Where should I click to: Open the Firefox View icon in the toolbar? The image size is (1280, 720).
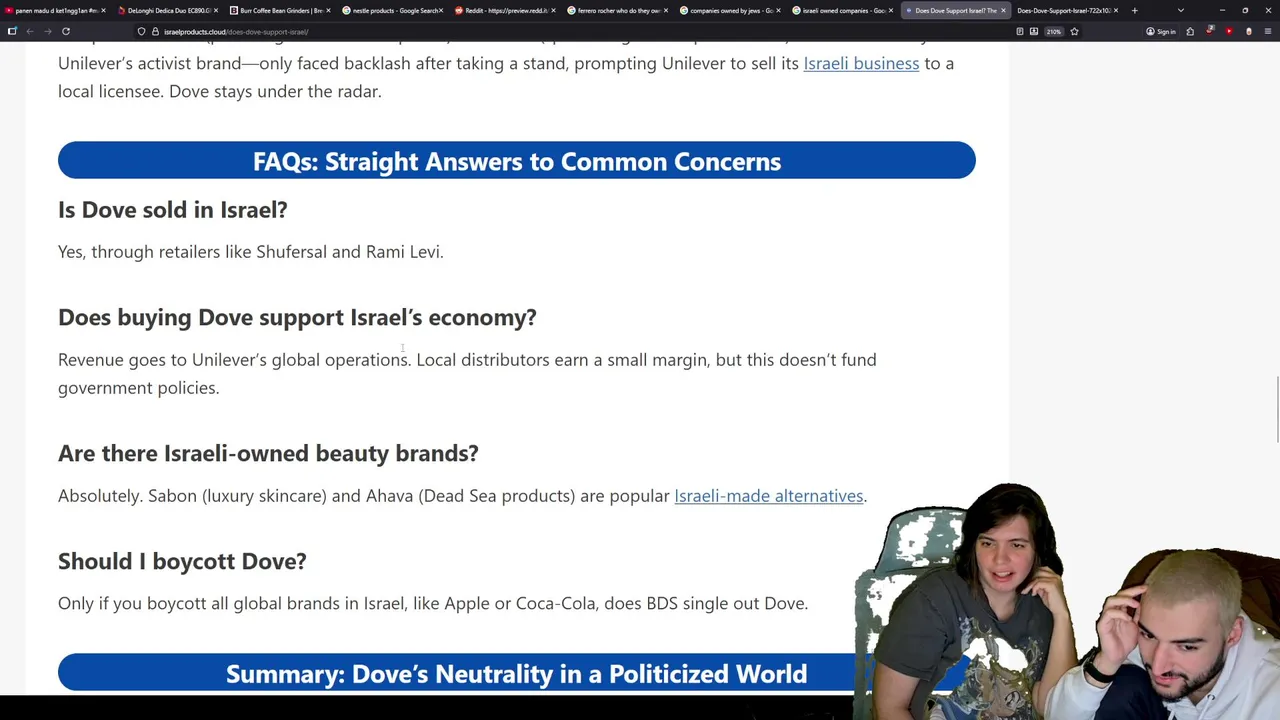click(12, 31)
